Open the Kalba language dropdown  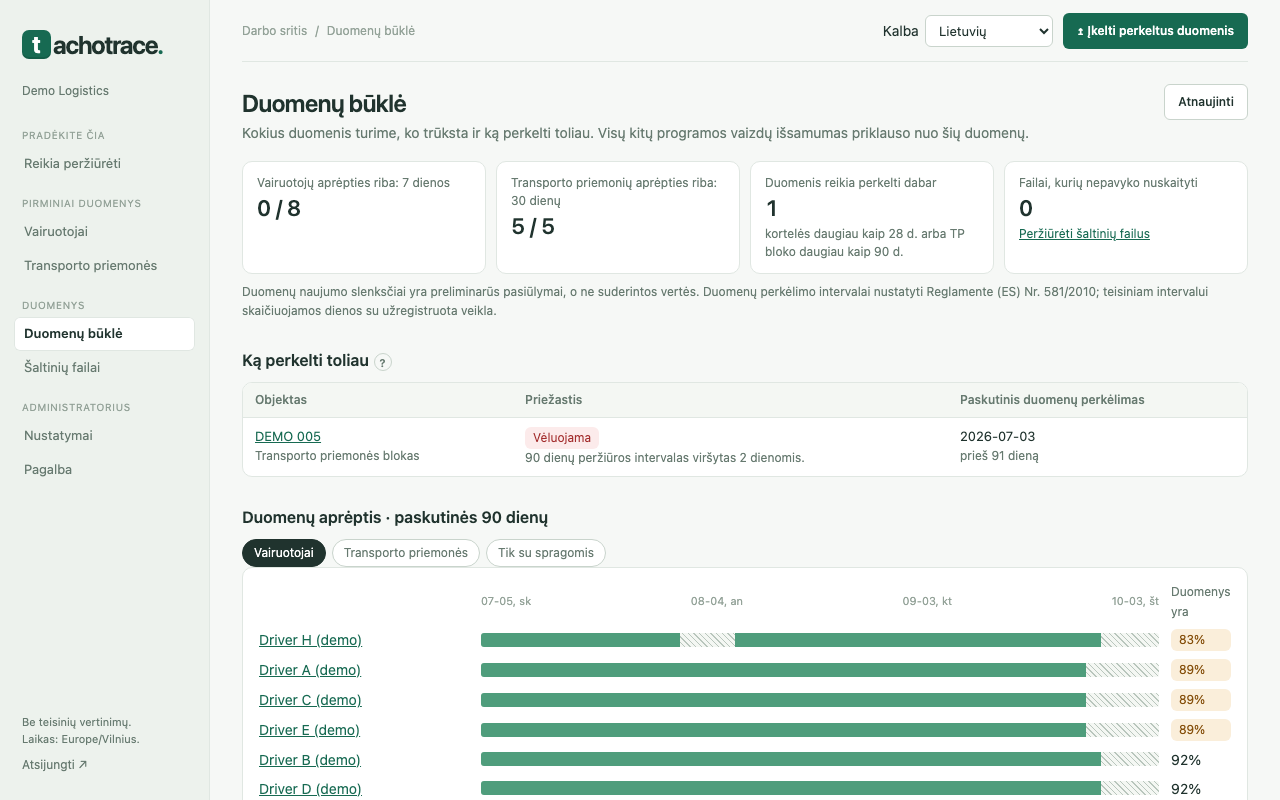coord(989,31)
